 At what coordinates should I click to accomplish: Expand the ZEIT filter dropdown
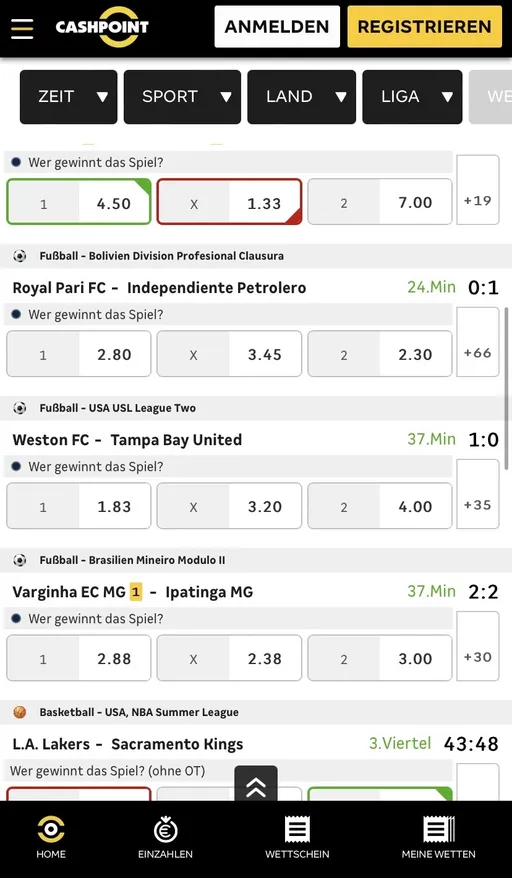(x=68, y=97)
